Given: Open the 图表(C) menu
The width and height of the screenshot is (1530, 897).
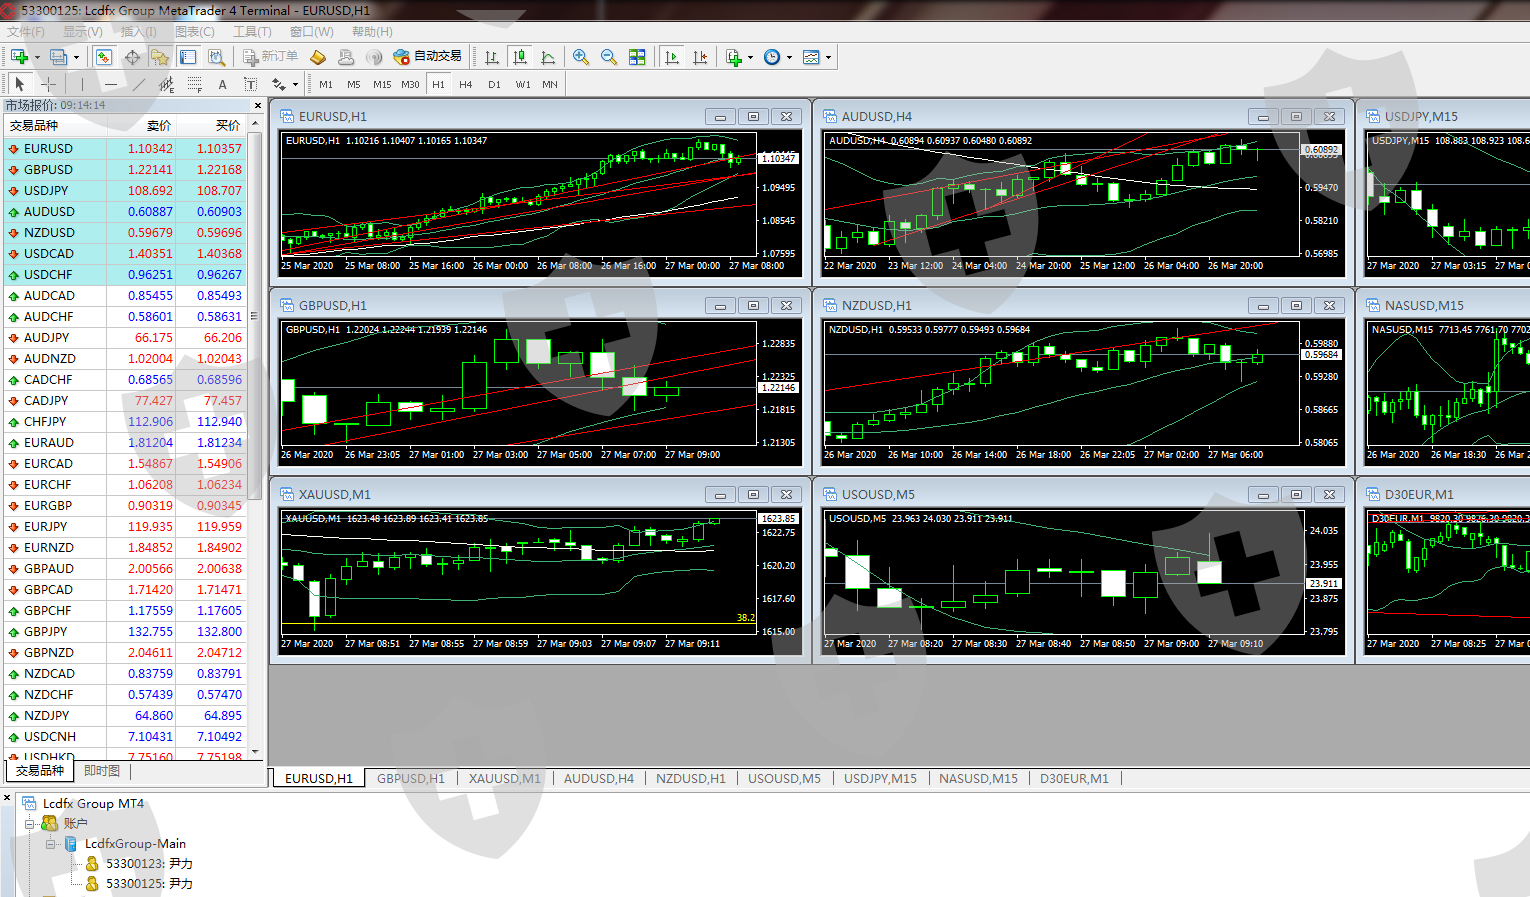Looking at the screenshot, I should click(x=195, y=32).
